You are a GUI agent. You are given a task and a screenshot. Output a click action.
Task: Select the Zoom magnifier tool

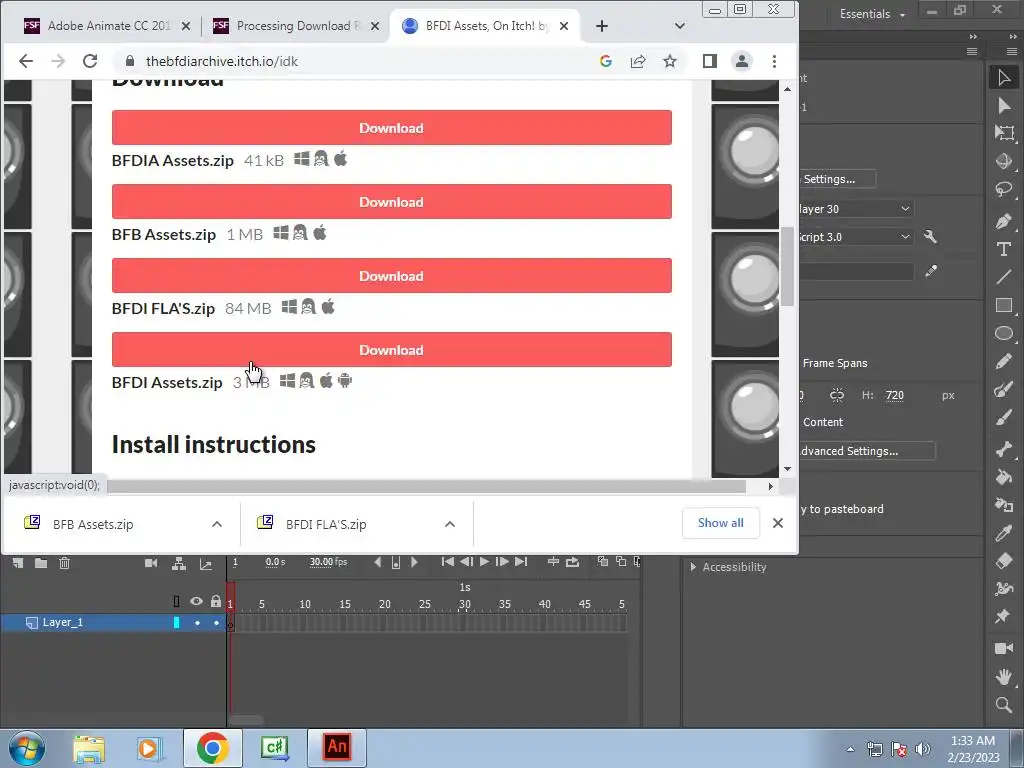1004,705
